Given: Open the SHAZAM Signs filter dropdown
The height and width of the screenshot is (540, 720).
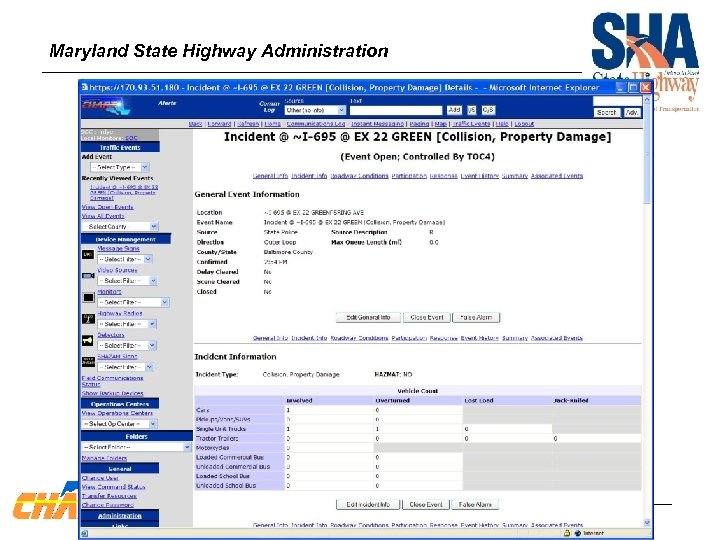Looking at the screenshot, I should tap(125, 367).
